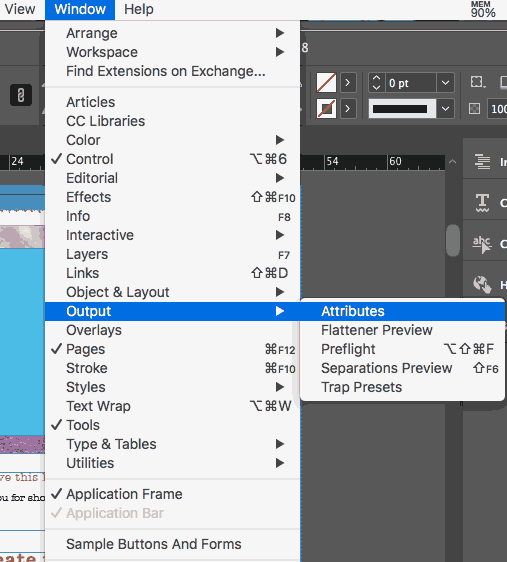The height and width of the screenshot is (562, 507).
Task: Open the Stroke panel
Action: 173,368
